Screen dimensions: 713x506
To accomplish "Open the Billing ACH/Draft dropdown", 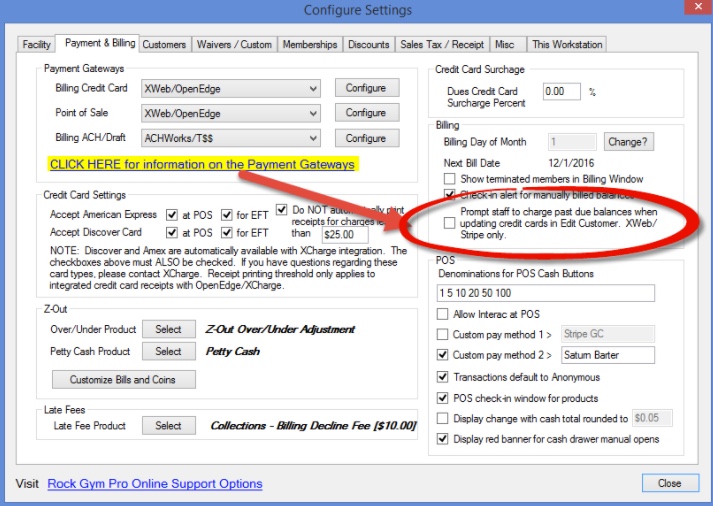I will click(231, 138).
